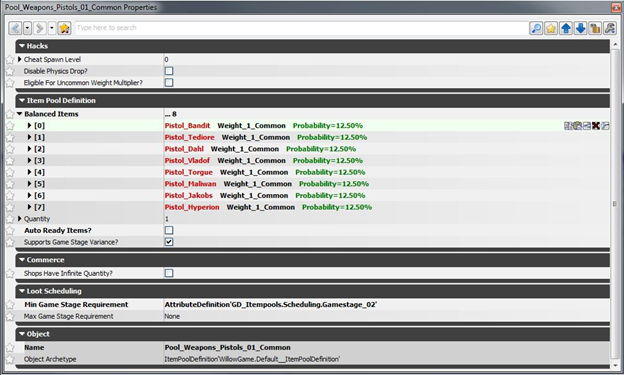Click the back navigation arrow
This screenshot has width=624, height=375.
tap(15, 28)
